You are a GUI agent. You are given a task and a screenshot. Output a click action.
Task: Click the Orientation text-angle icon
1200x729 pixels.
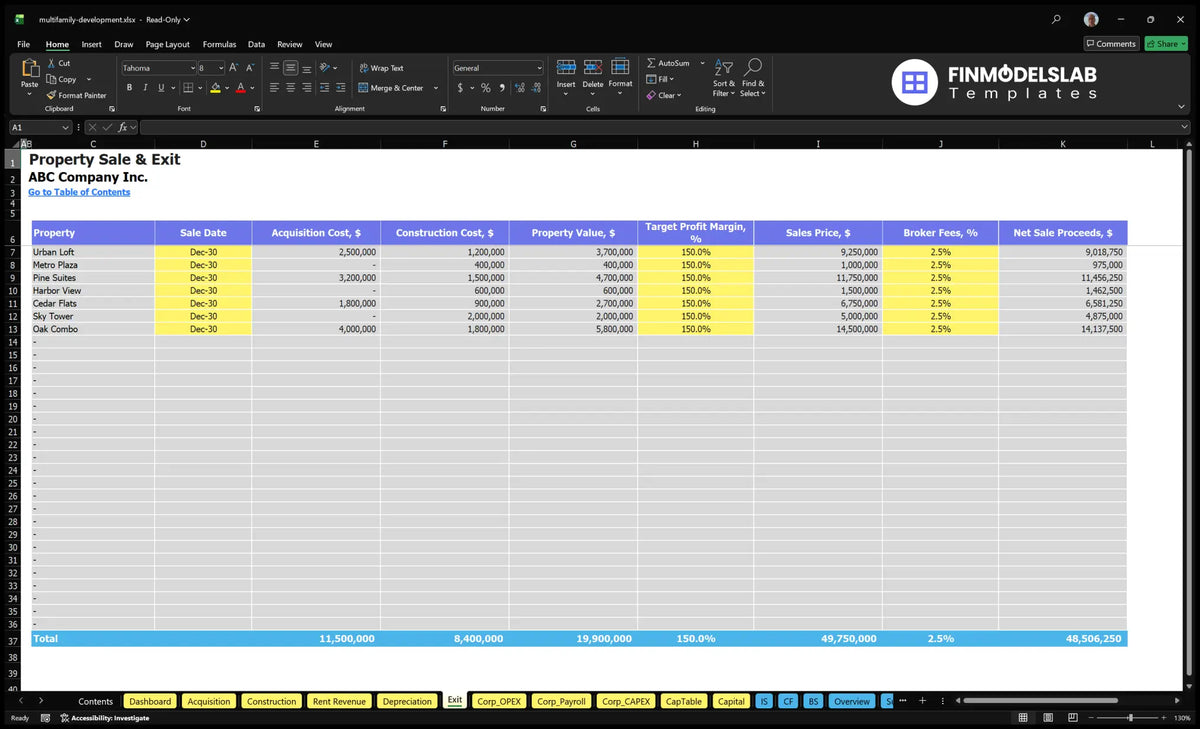[x=325, y=68]
